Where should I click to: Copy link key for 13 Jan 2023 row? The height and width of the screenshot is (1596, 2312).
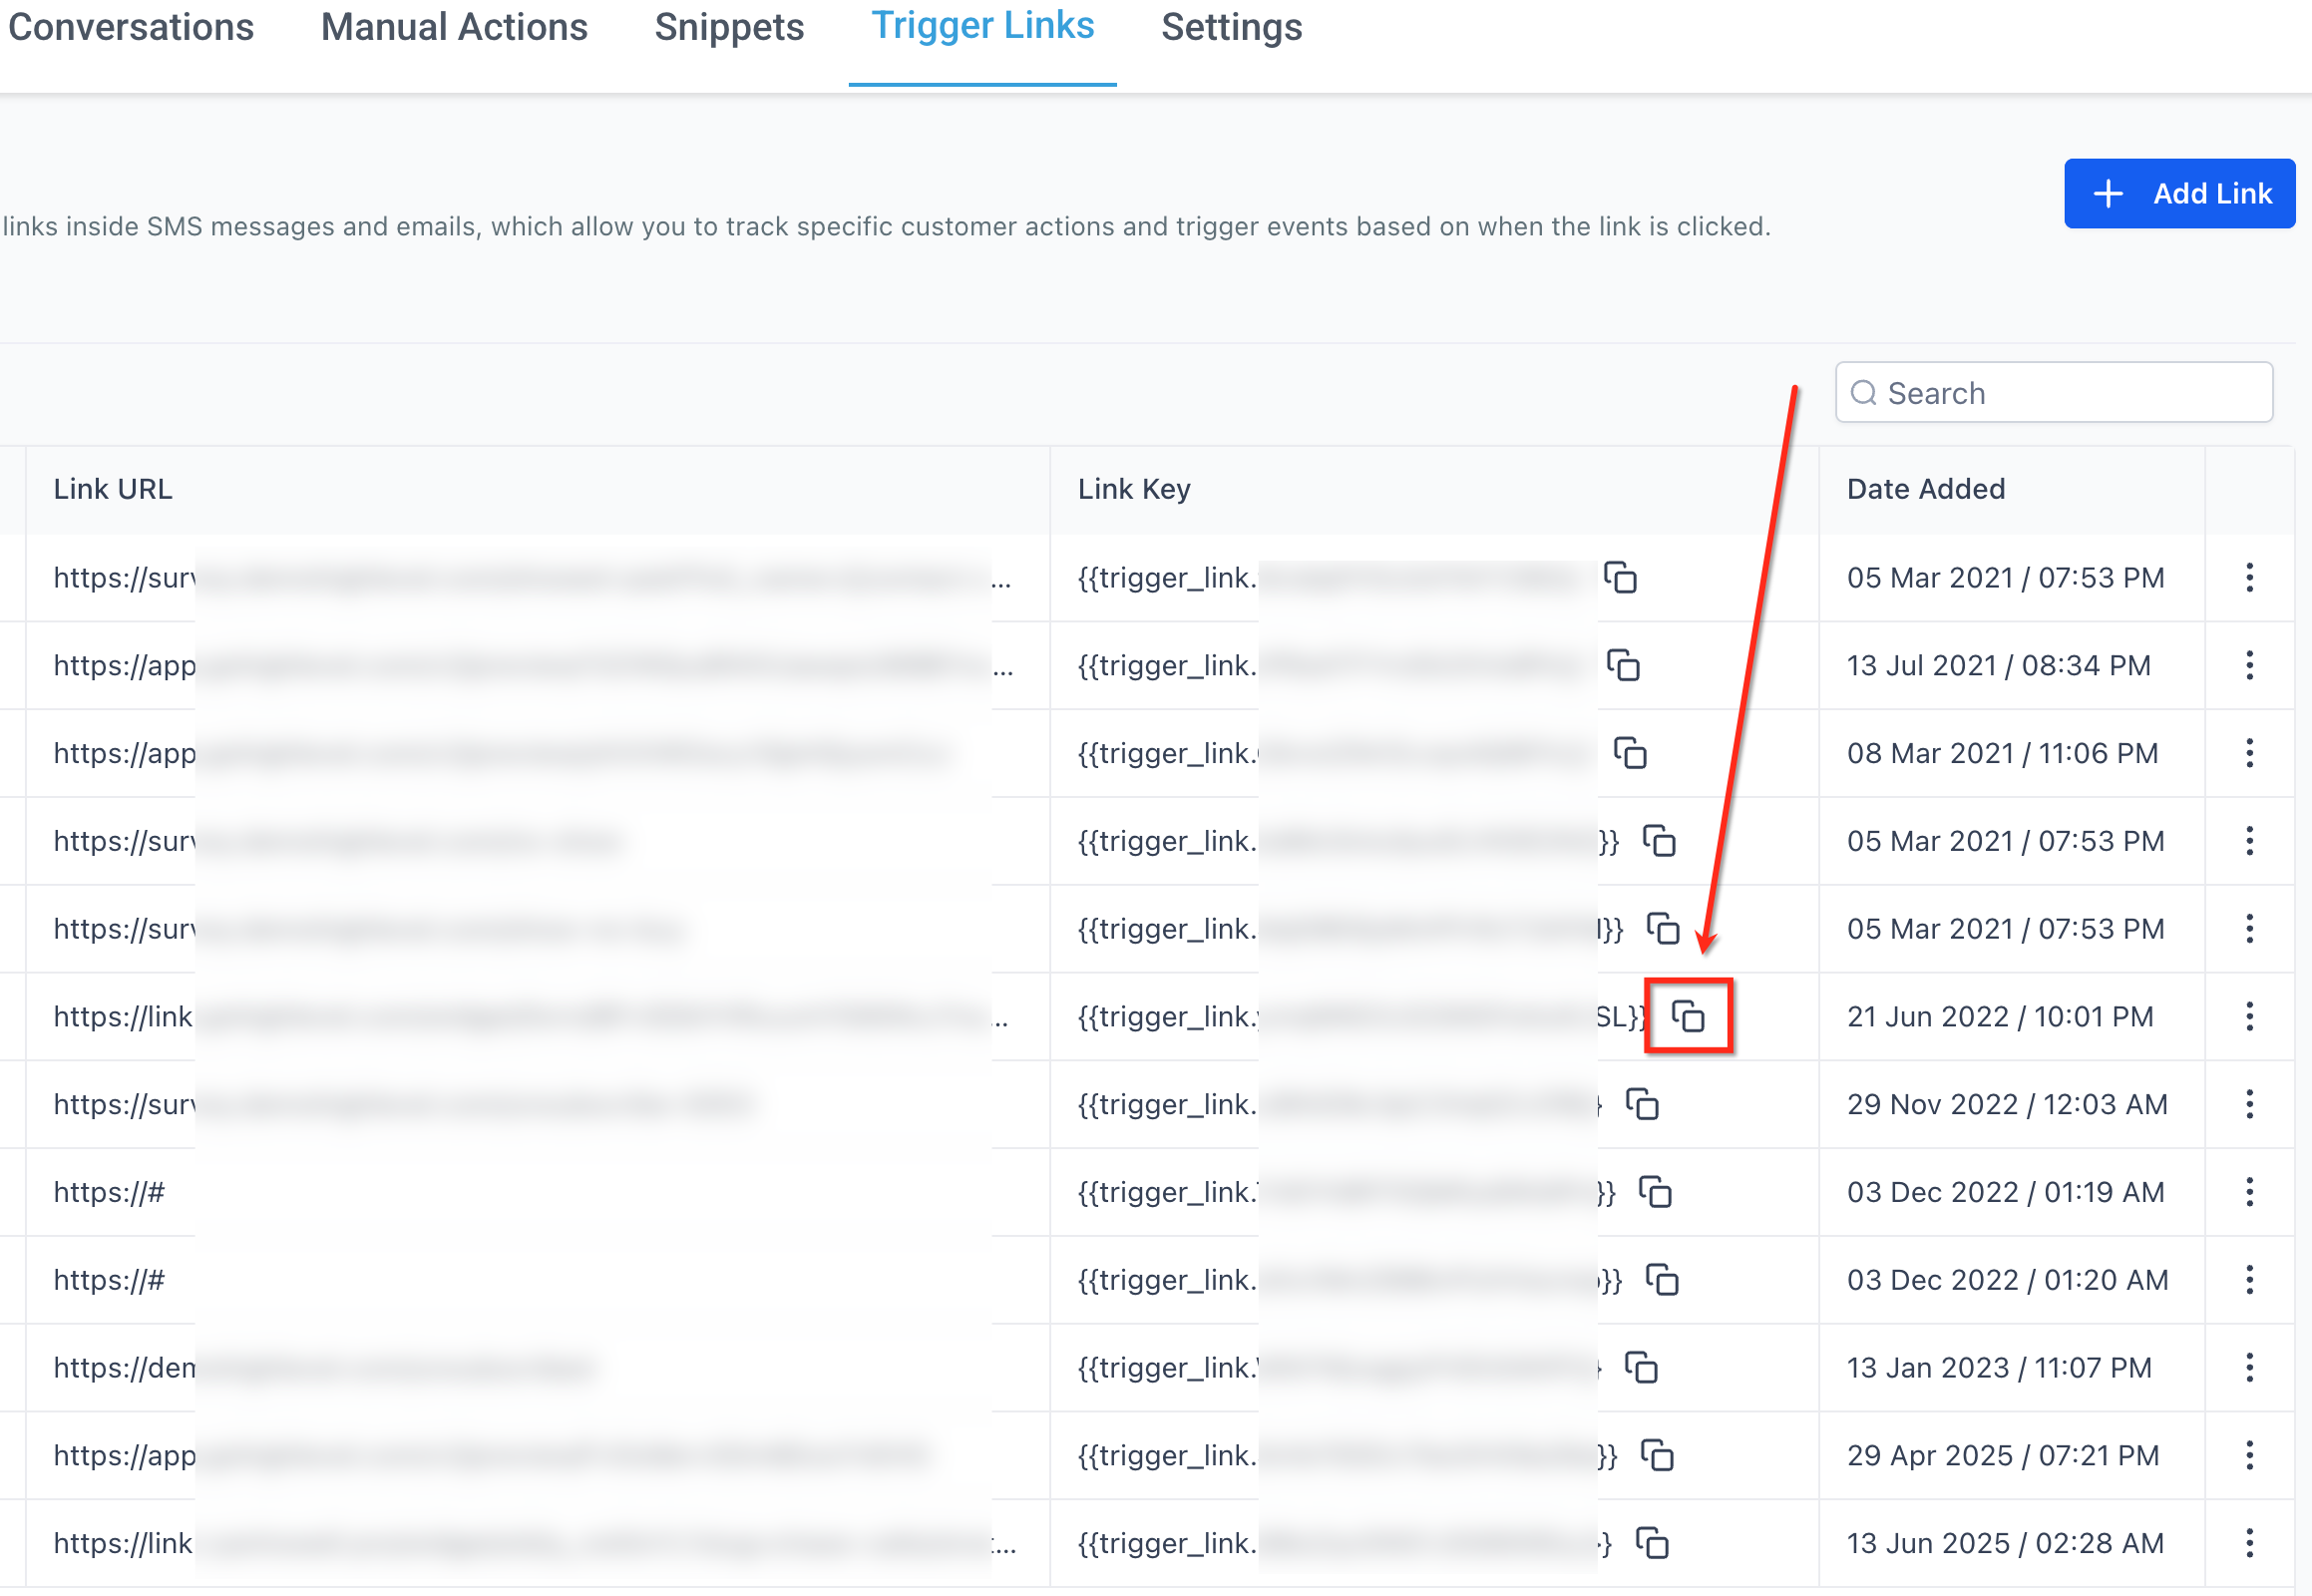tap(1641, 1367)
